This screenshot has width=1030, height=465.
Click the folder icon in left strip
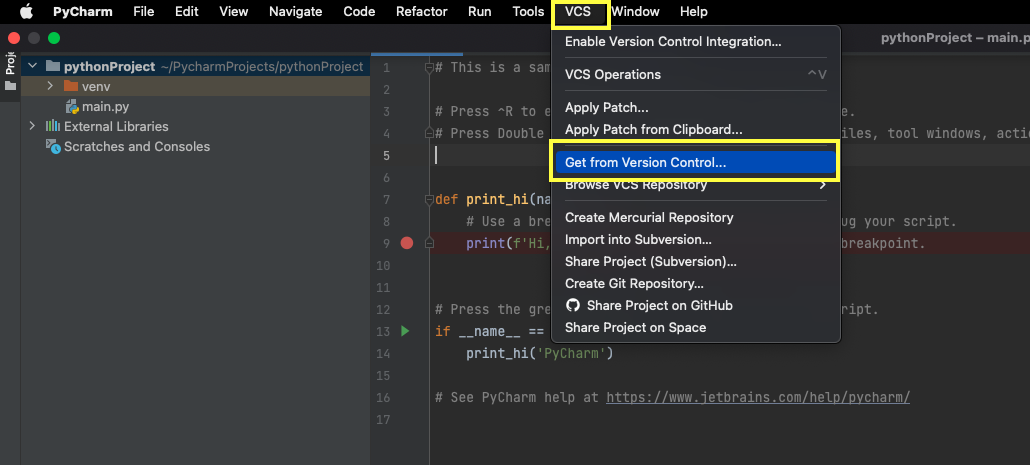pos(10,86)
